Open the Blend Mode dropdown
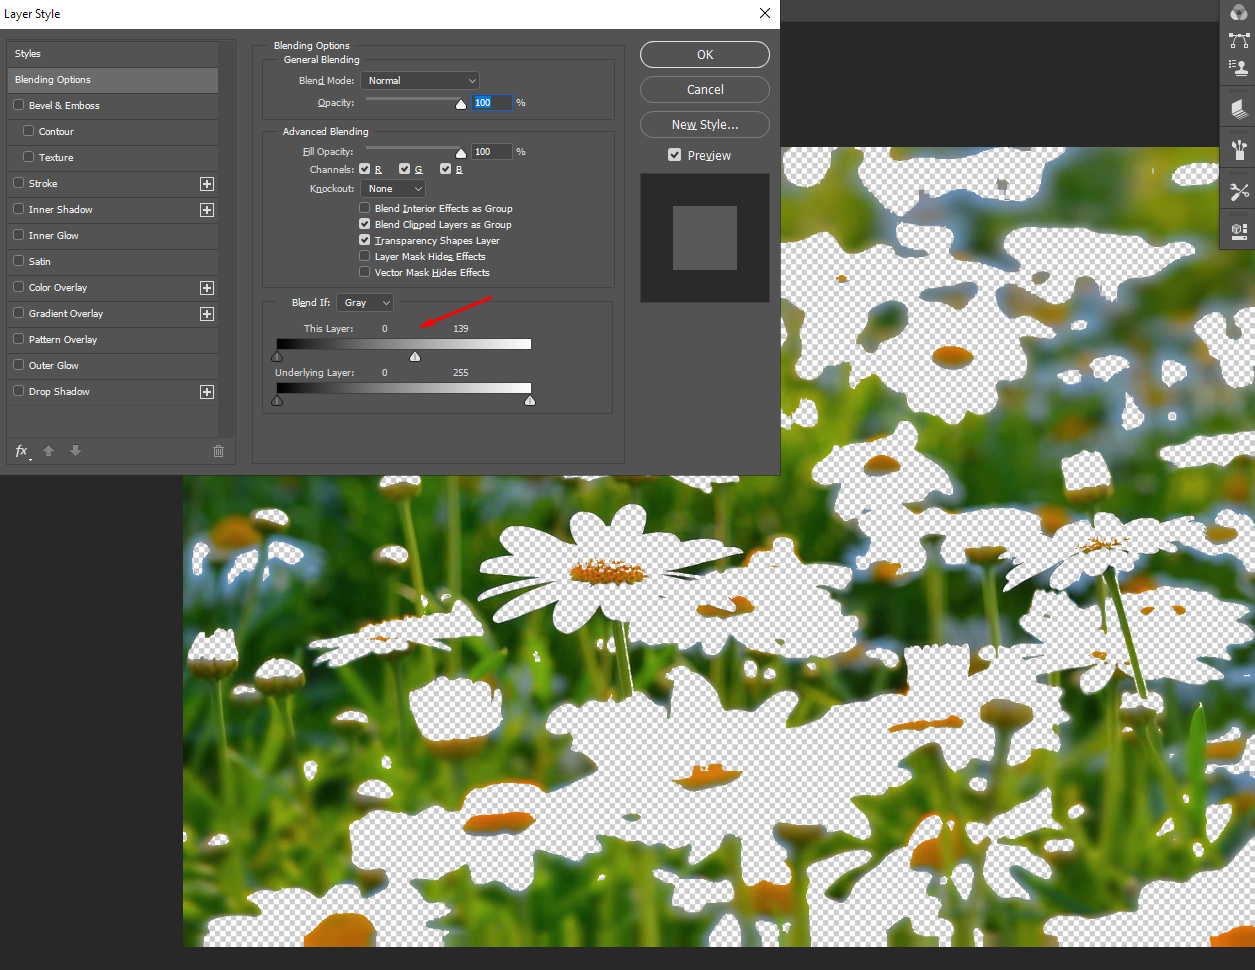 point(419,80)
